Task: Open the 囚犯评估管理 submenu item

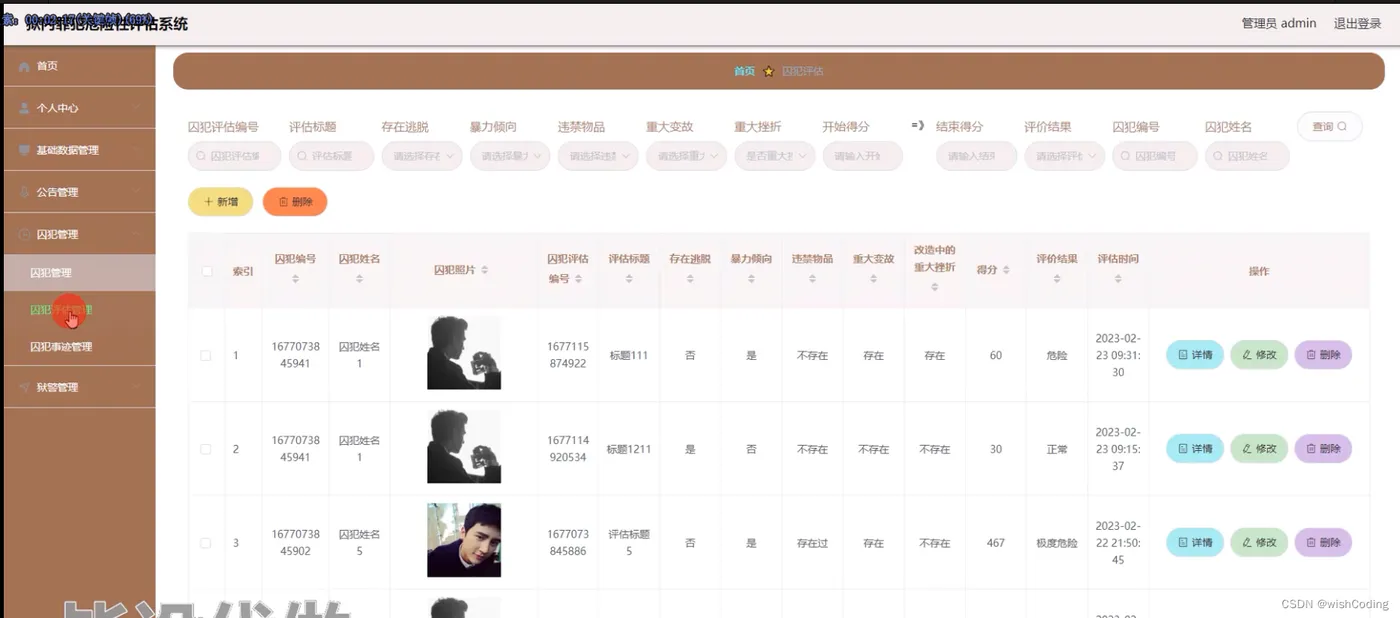Action: pos(79,310)
